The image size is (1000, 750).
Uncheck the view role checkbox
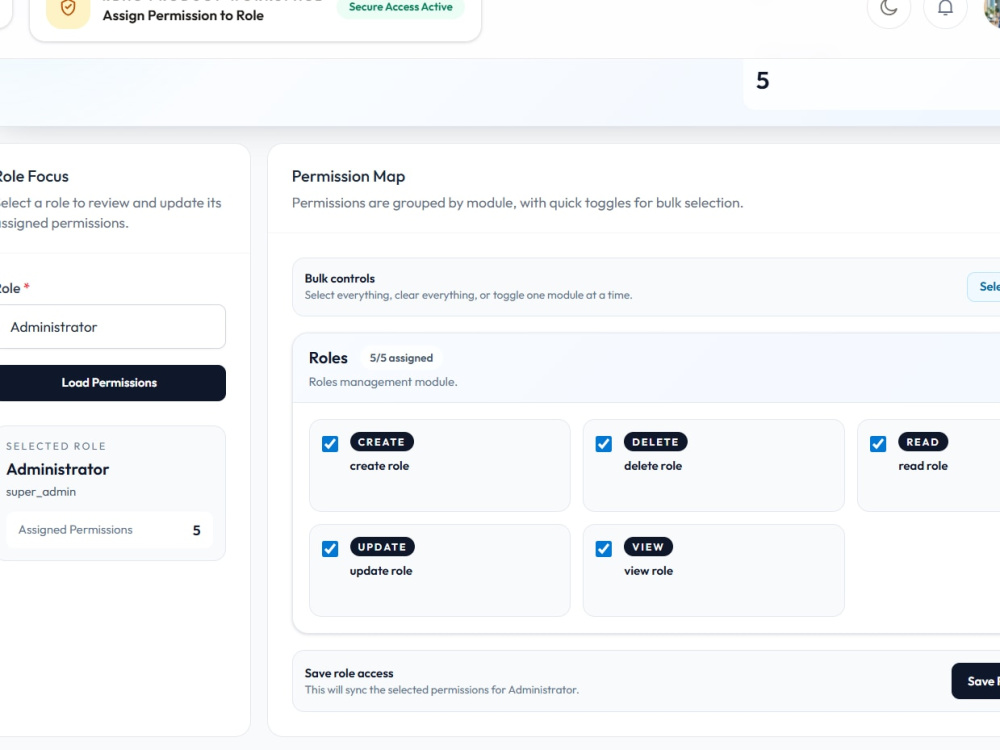(603, 548)
